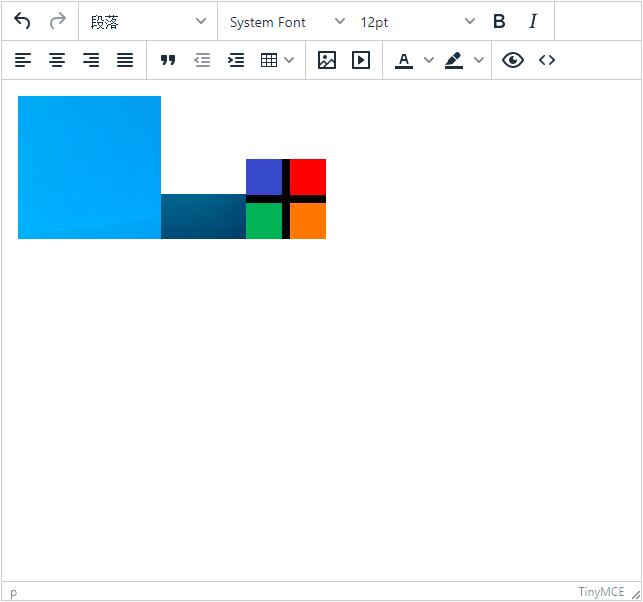643x602 pixels.
Task: Open the source code view
Action: click(547, 60)
